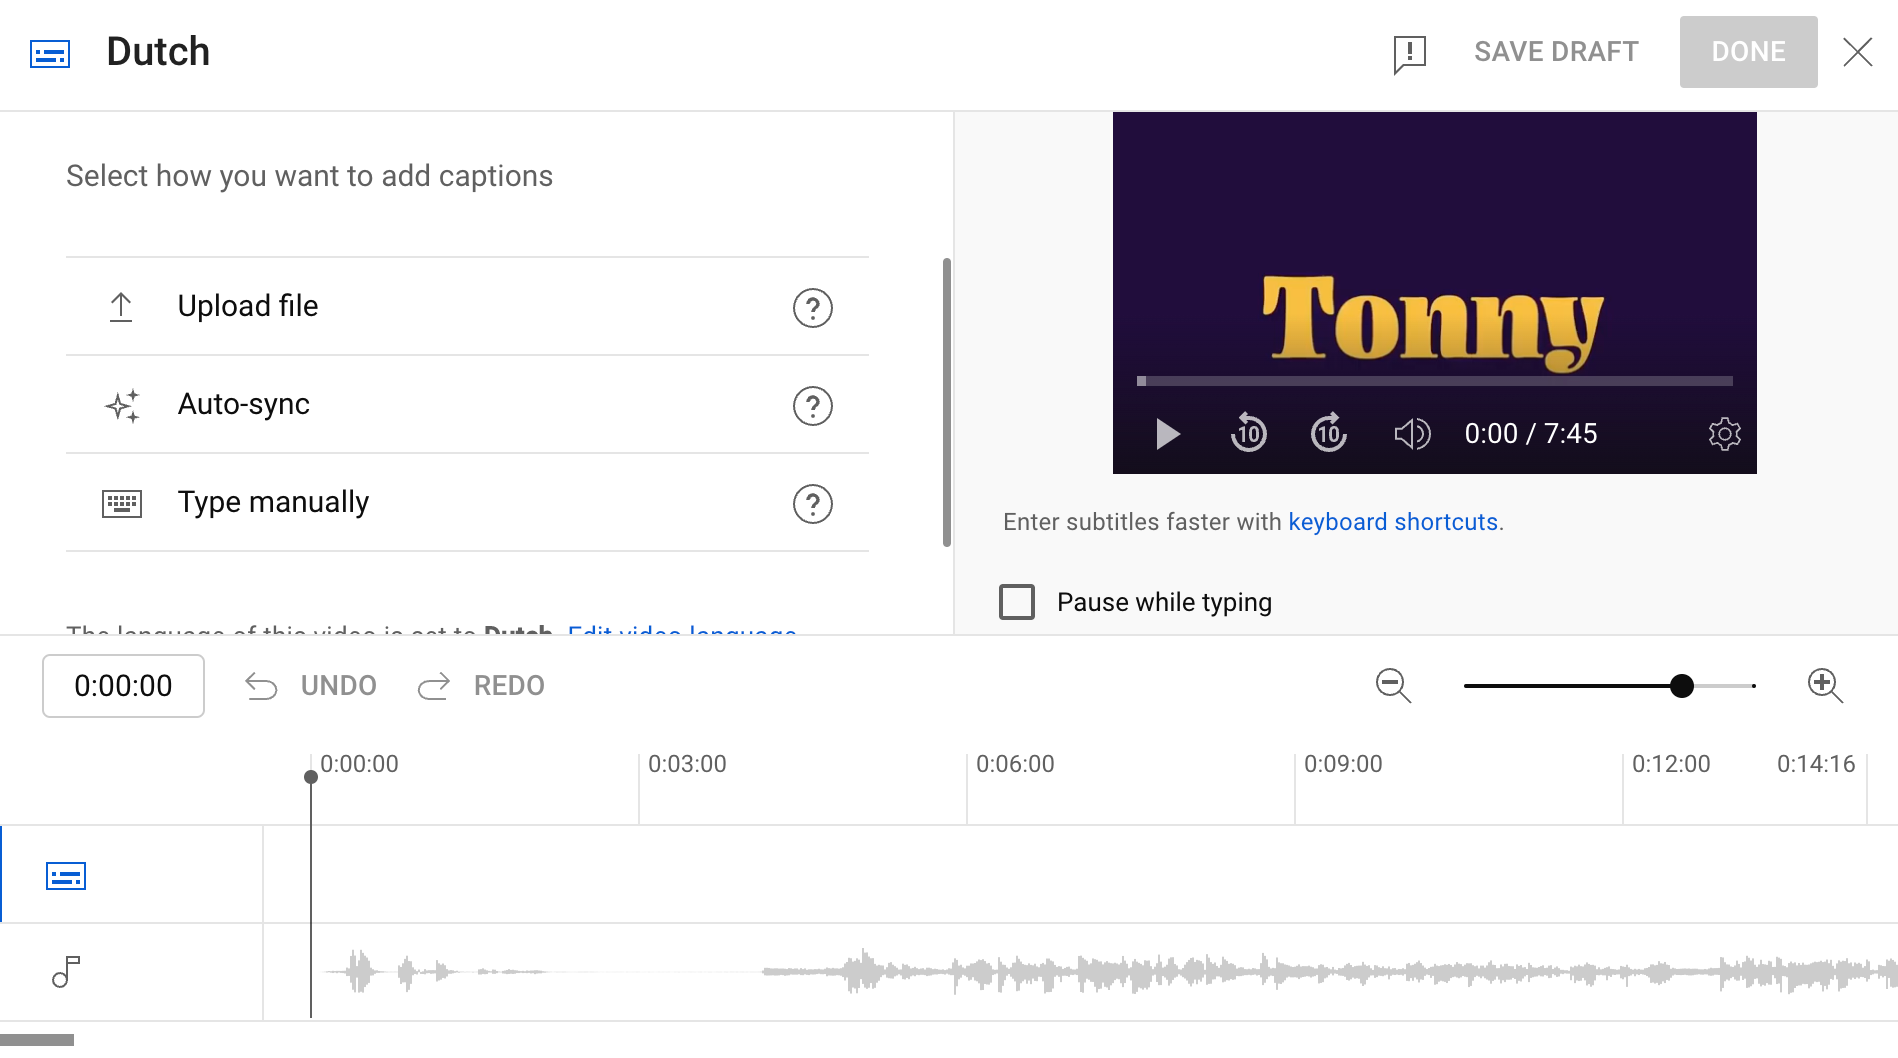The image size is (1898, 1058).
Task: Click the timeline playhead marker
Action: click(x=311, y=777)
